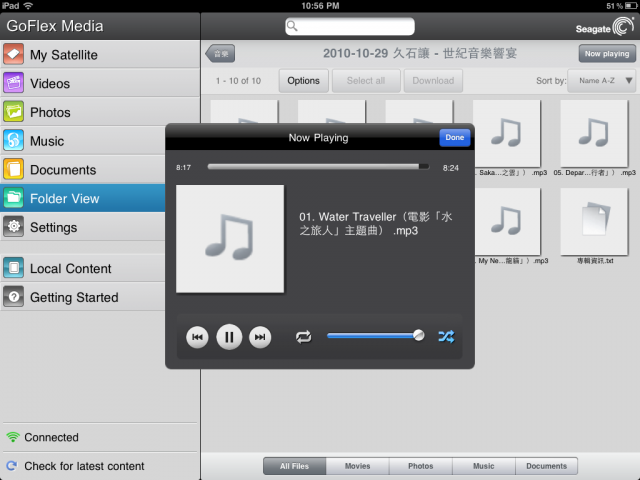
Task: Toggle shuffle mode in the player
Action: pos(446,337)
